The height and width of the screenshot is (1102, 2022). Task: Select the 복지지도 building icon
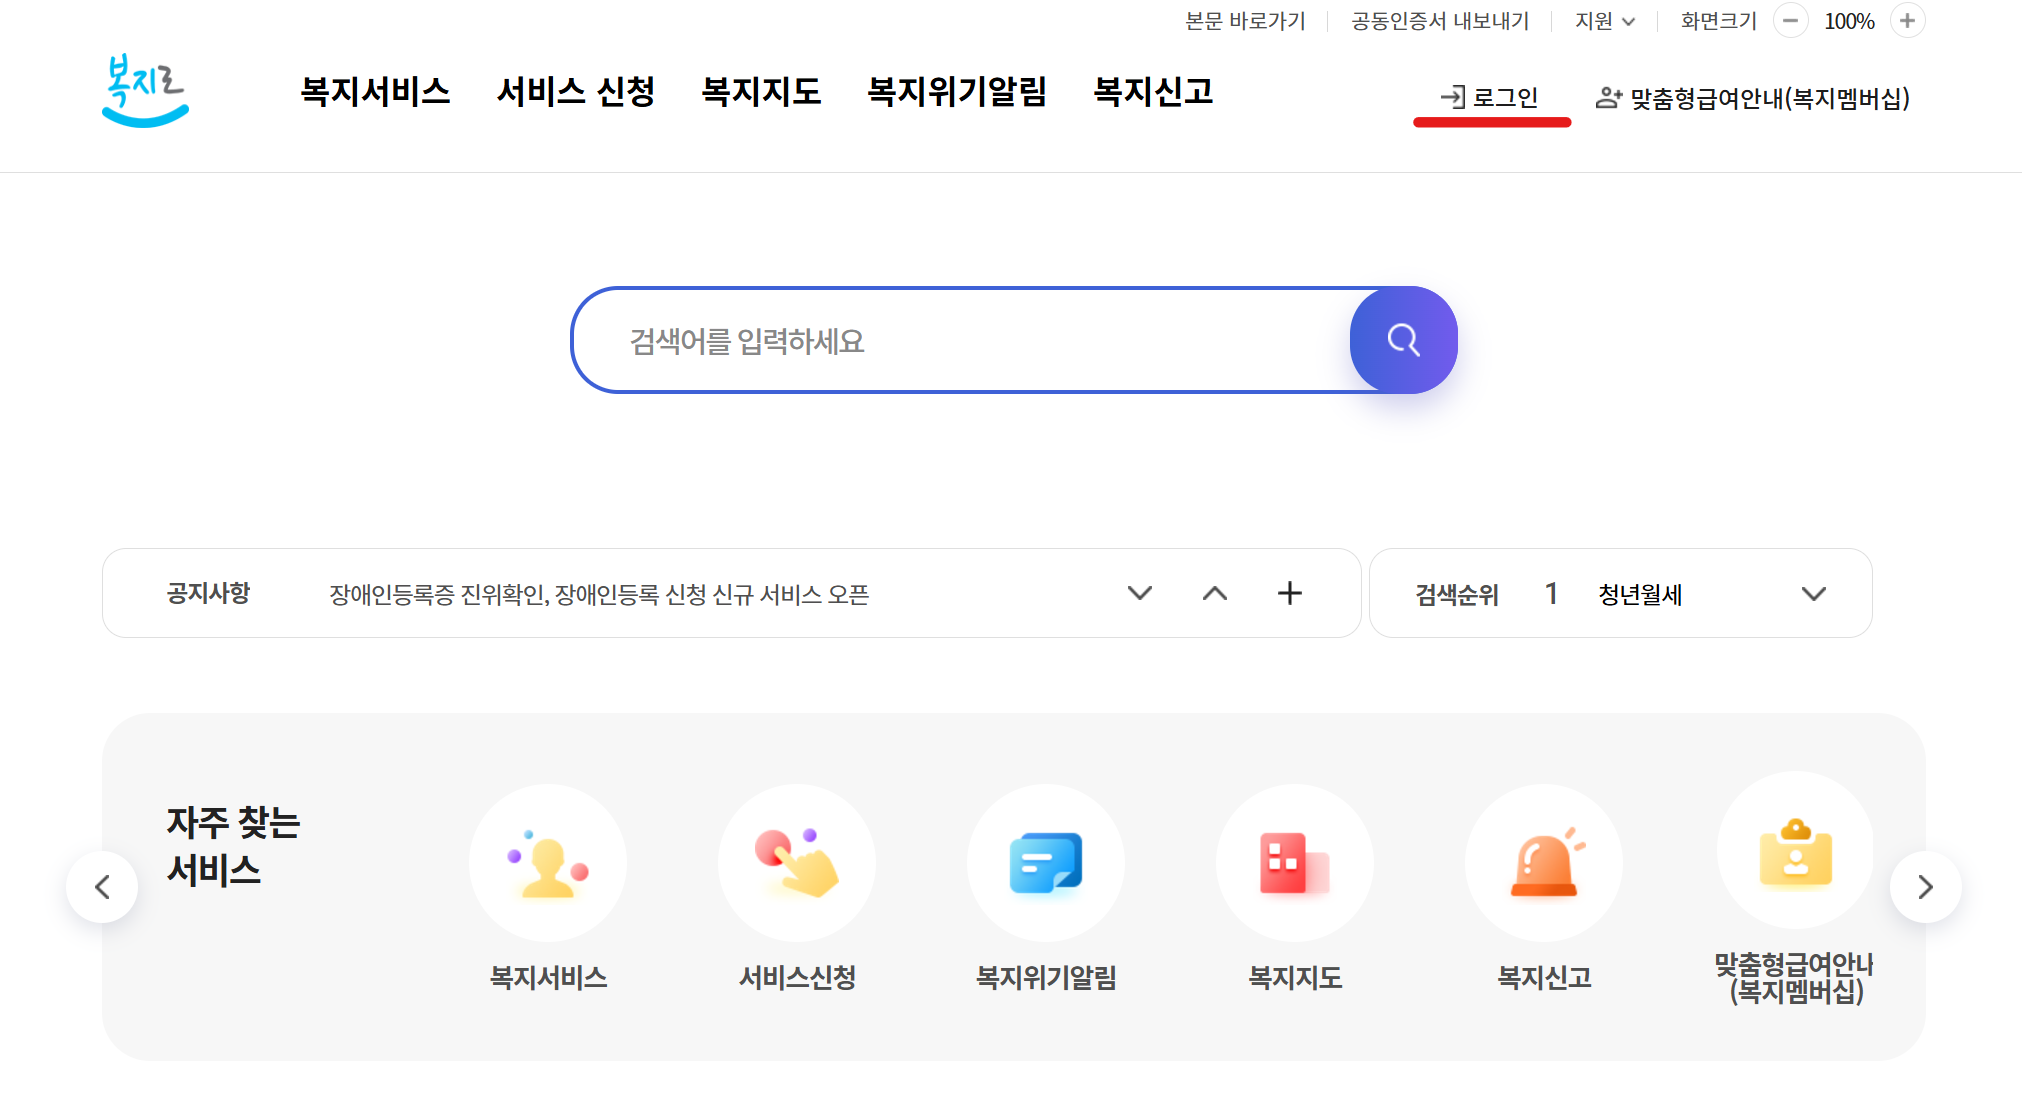click(1295, 863)
